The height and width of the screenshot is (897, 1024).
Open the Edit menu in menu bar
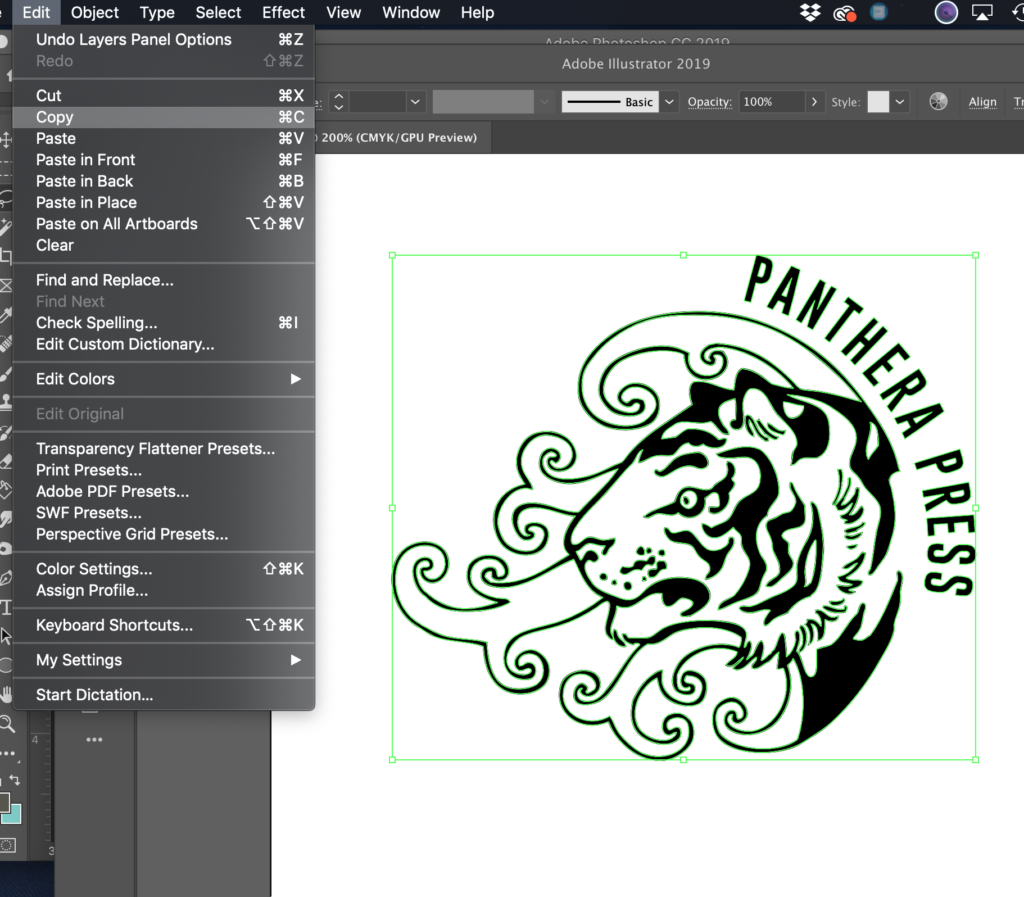click(36, 12)
